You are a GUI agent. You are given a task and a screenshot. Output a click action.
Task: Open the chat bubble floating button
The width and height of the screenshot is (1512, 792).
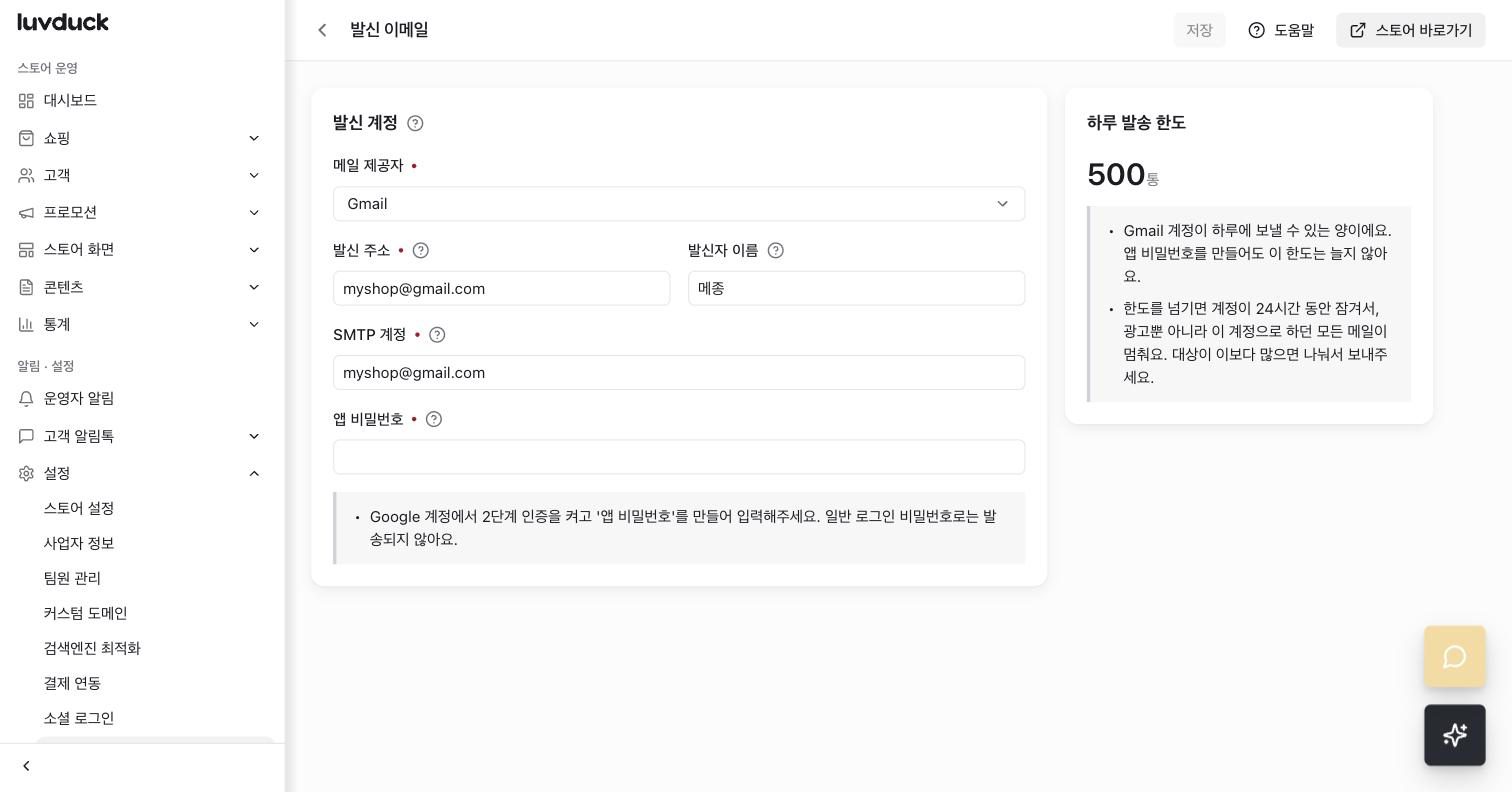coord(1454,657)
